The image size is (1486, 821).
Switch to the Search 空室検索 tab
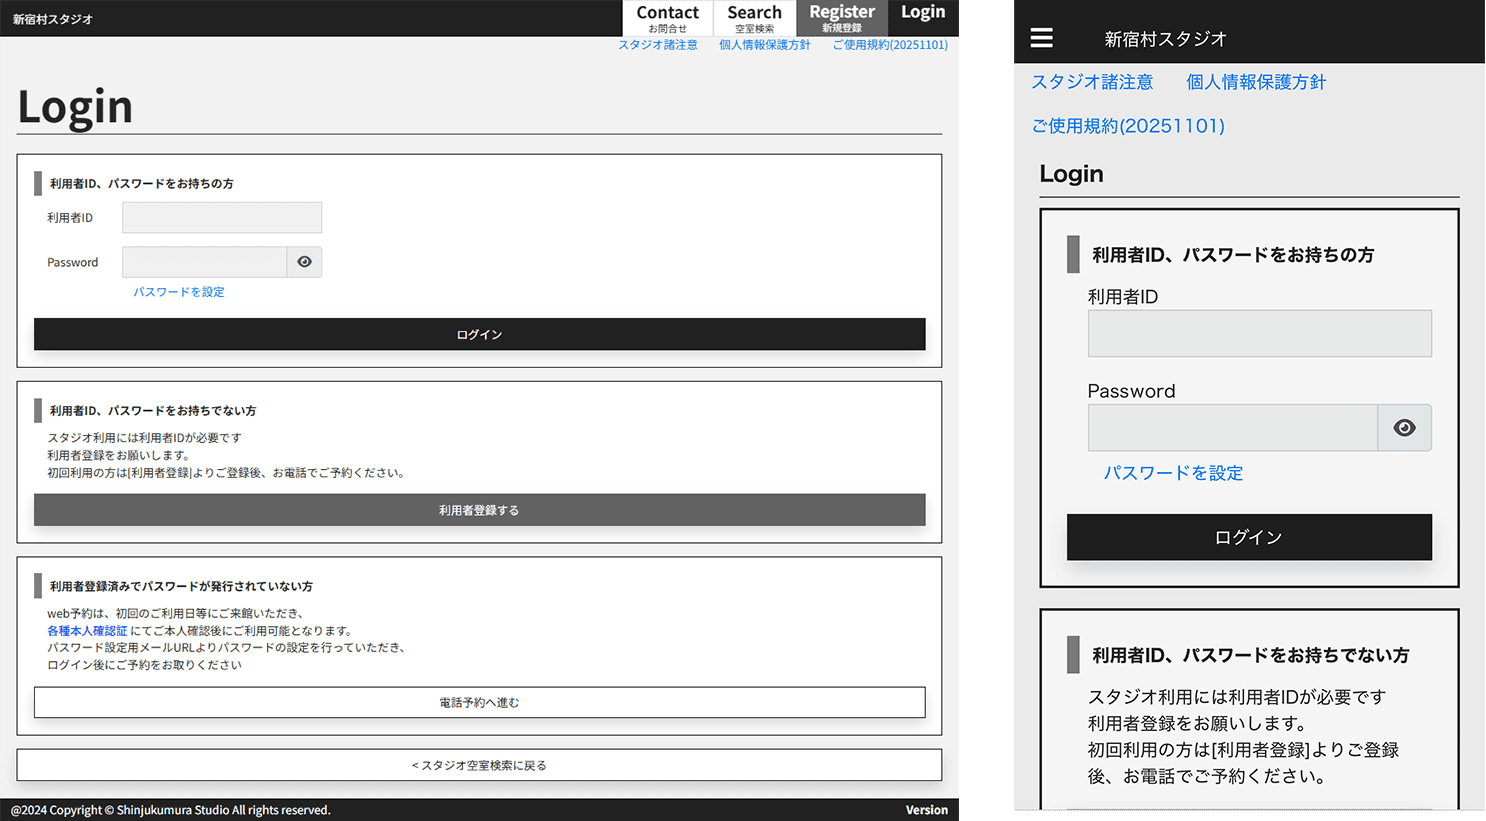[x=754, y=18]
